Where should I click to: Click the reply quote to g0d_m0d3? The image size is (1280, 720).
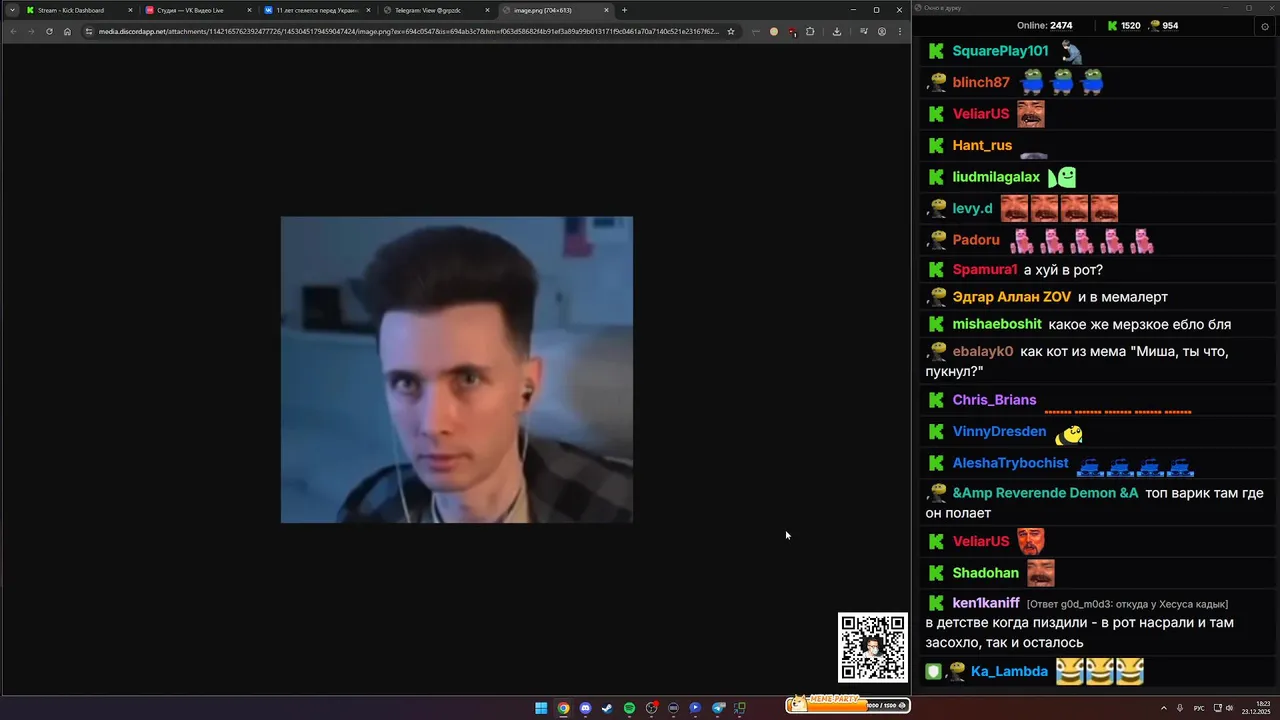coord(1127,604)
